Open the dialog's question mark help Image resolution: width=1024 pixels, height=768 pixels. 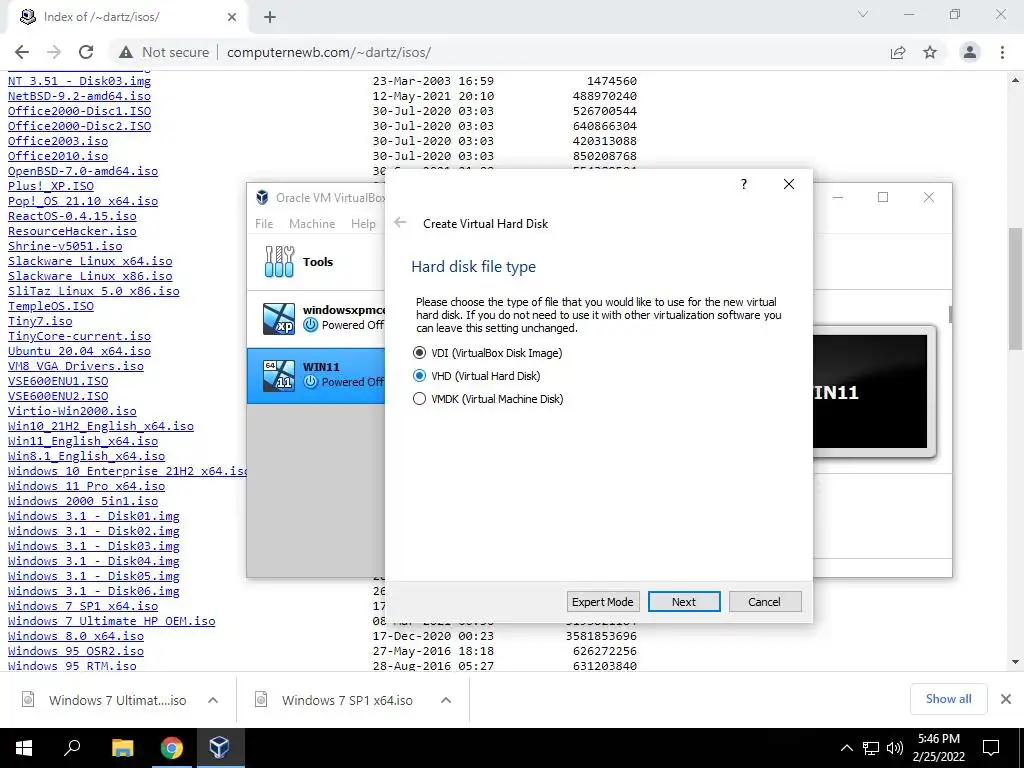743,184
